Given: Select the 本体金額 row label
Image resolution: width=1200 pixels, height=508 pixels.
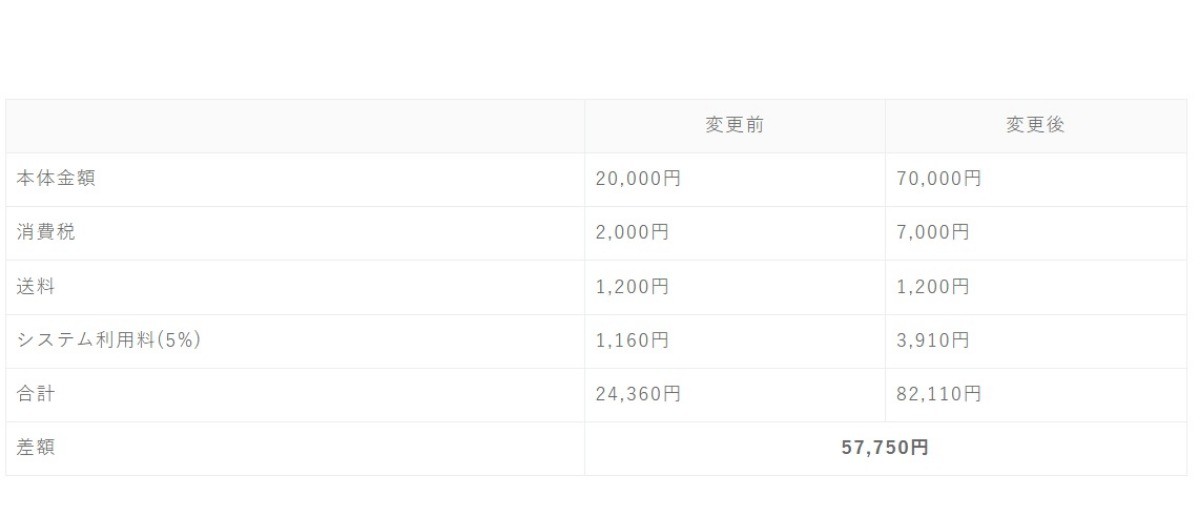Looking at the screenshot, I should point(56,179).
